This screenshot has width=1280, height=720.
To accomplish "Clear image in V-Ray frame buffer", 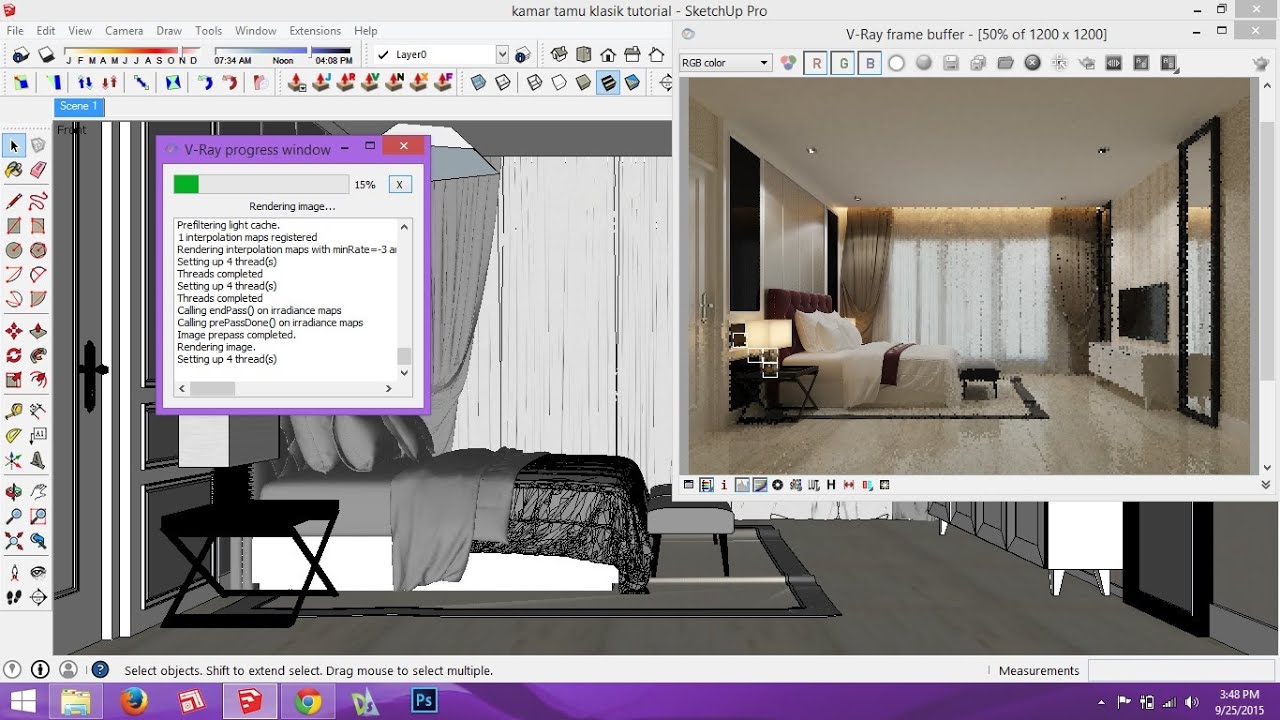I will coord(1033,63).
